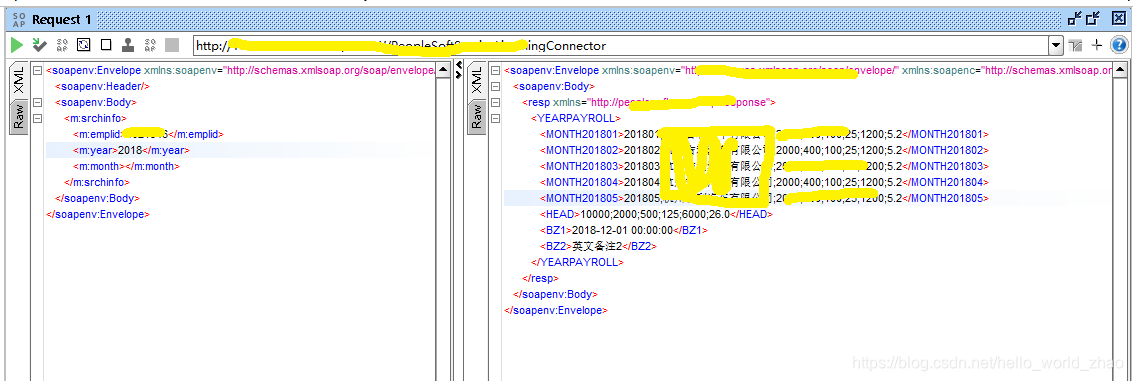Click the person-shaped clone request icon
Screen dimensions: 1133x381
[x=128, y=46]
